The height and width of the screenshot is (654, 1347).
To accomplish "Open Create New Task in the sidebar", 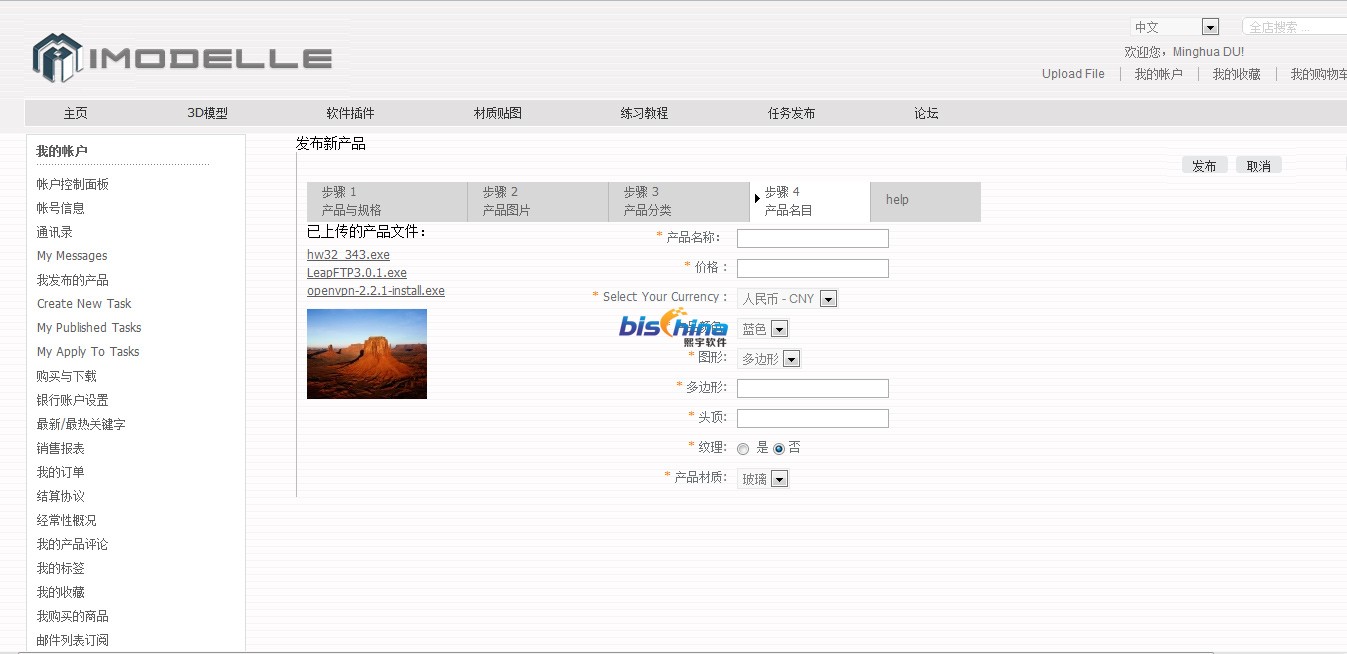I will 84,304.
